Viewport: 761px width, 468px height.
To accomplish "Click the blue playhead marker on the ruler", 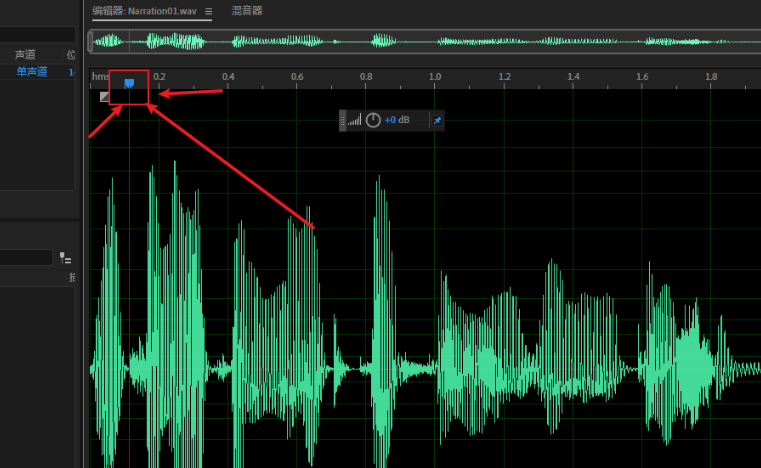I will [129, 84].
